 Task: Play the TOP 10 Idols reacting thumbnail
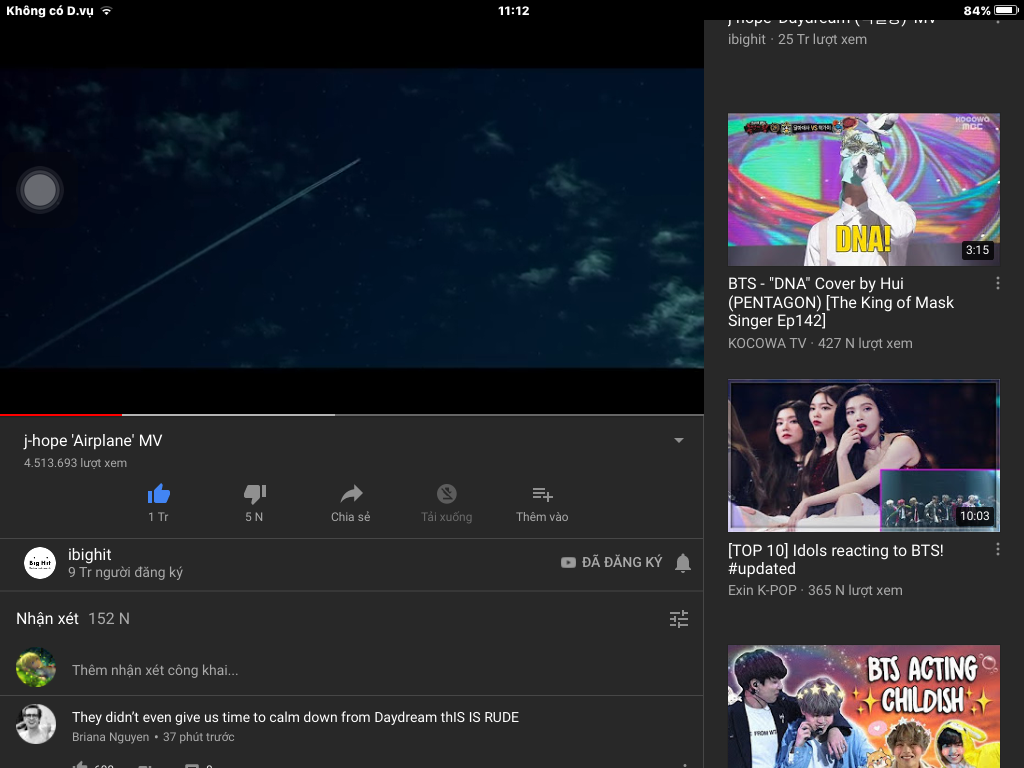[x=863, y=455]
